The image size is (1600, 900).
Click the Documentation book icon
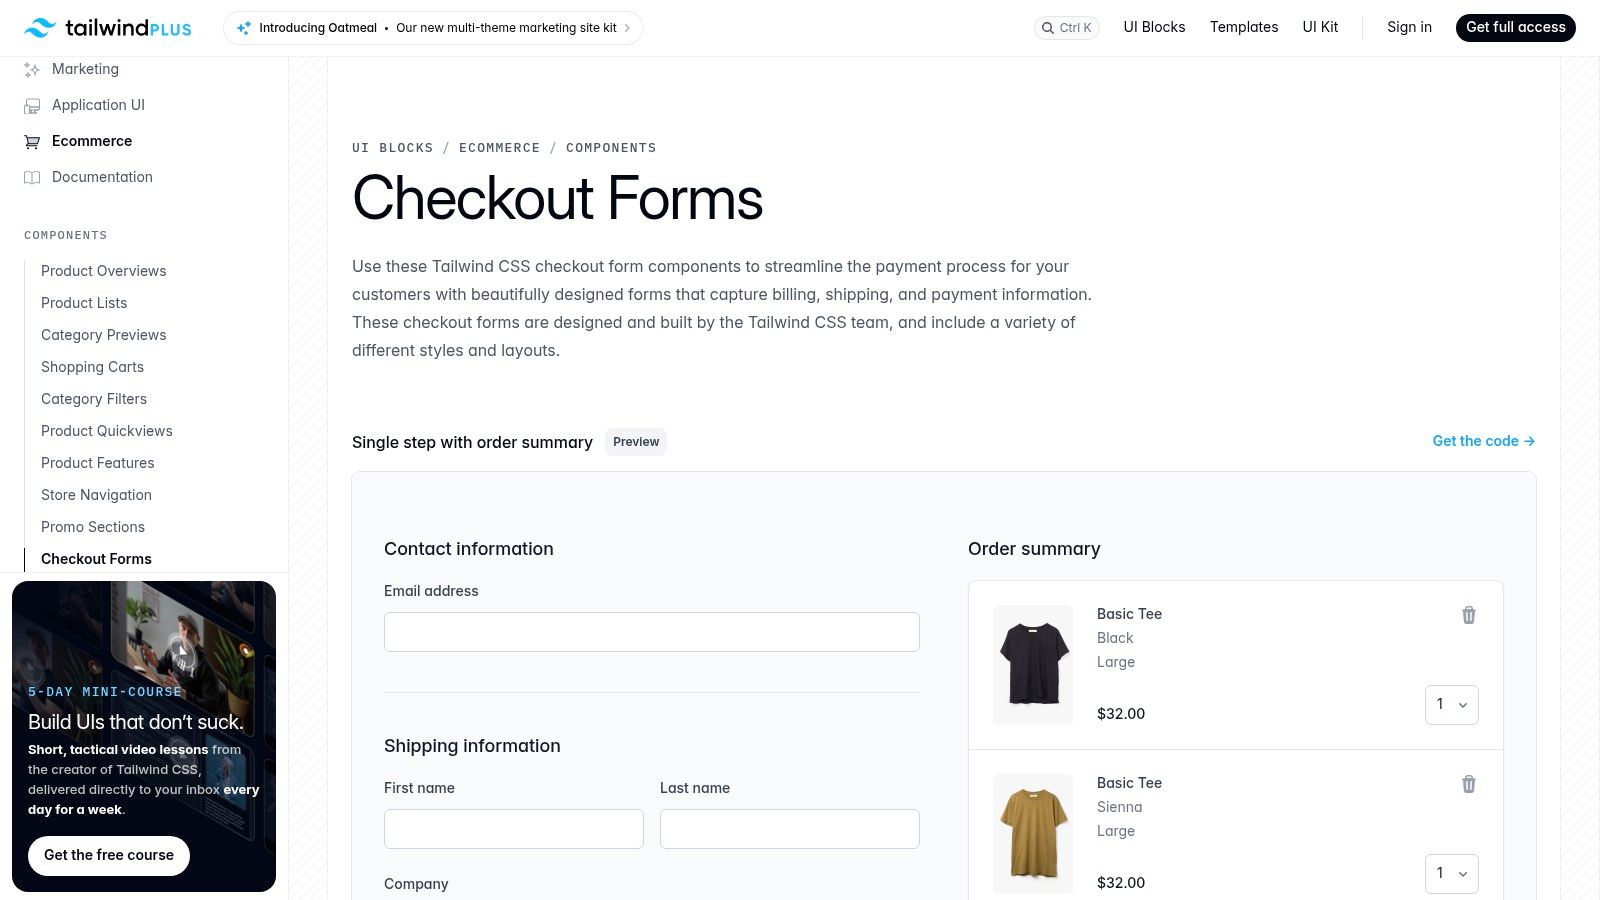[32, 178]
